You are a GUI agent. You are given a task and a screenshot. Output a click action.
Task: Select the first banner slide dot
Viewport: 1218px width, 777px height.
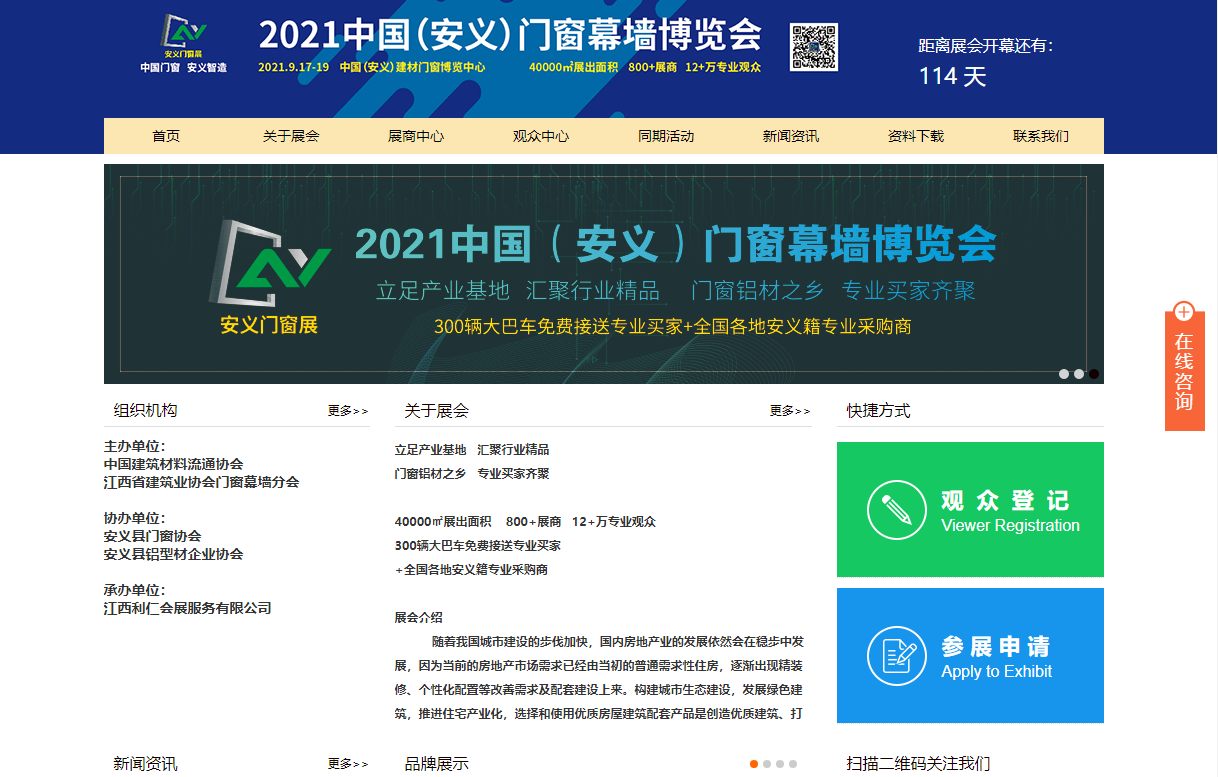tap(1064, 374)
